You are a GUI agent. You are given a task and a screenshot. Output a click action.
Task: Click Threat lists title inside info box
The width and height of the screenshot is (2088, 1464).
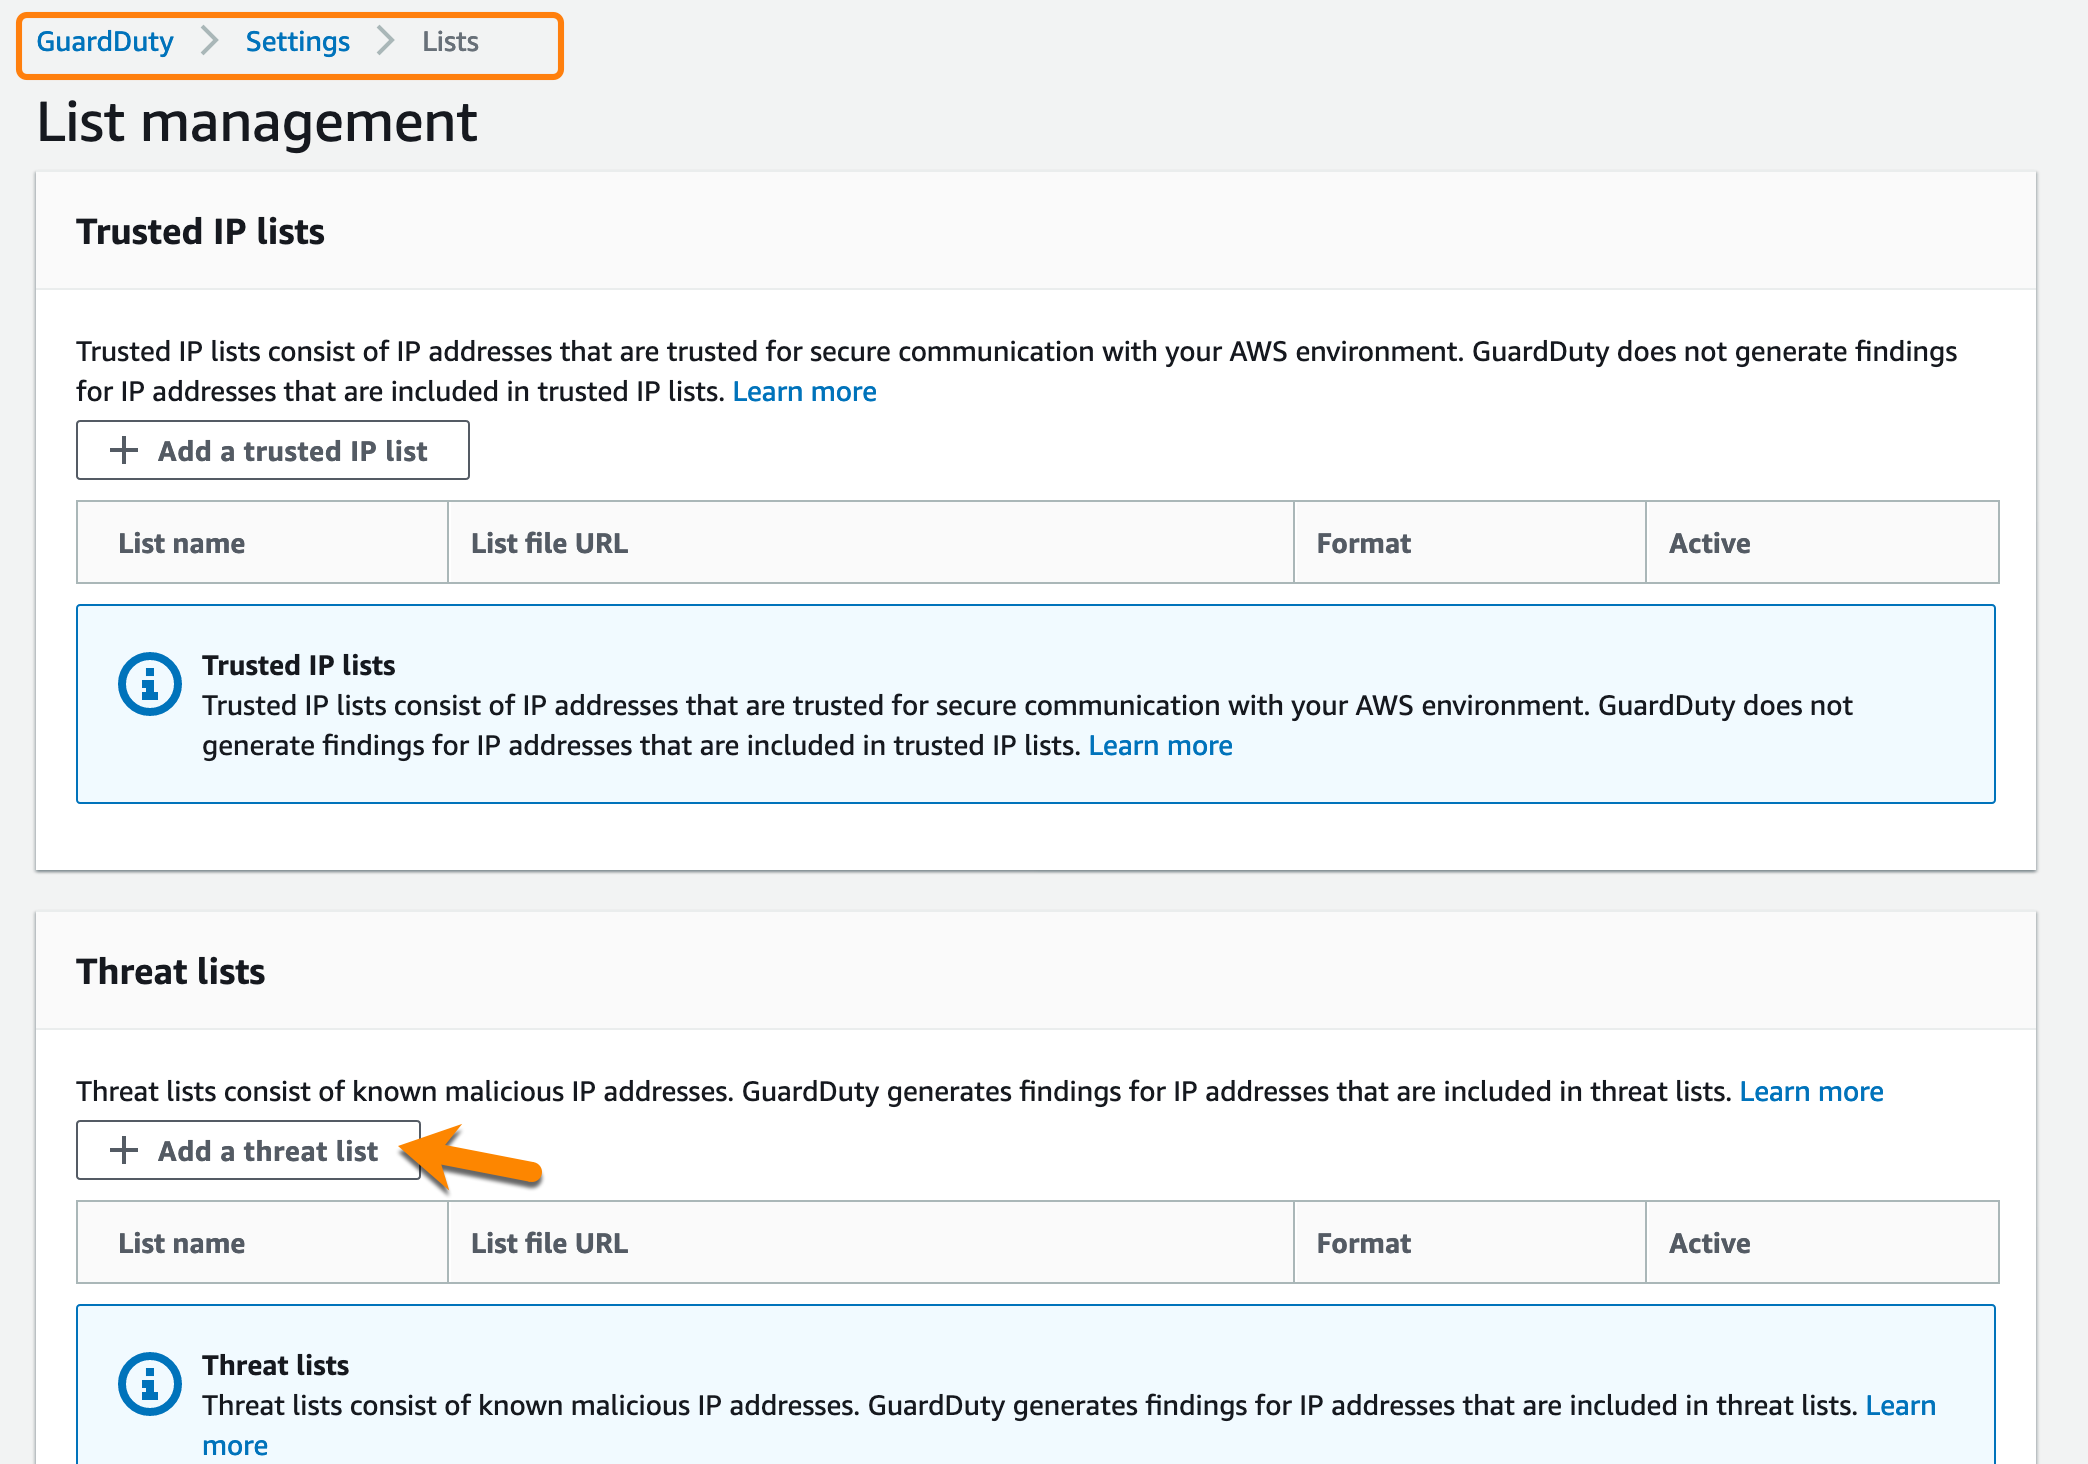275,1366
